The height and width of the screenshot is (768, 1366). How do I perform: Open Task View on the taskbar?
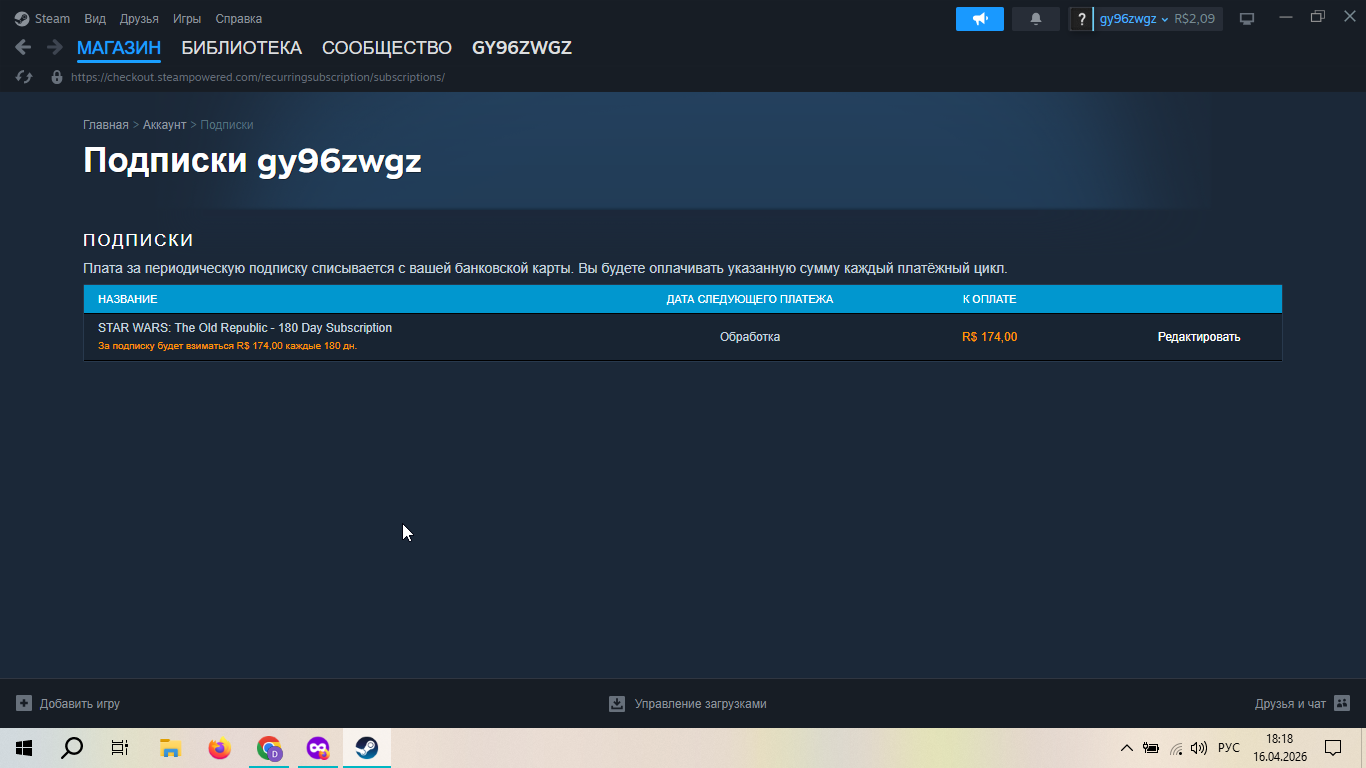(x=120, y=748)
